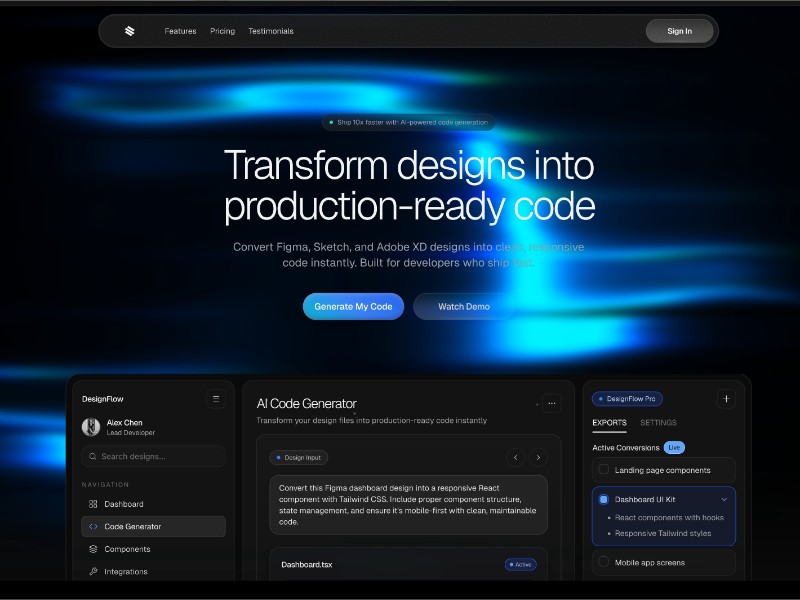This screenshot has height=600, width=800.
Task: Enable the Mobile app screens export
Action: point(603,563)
